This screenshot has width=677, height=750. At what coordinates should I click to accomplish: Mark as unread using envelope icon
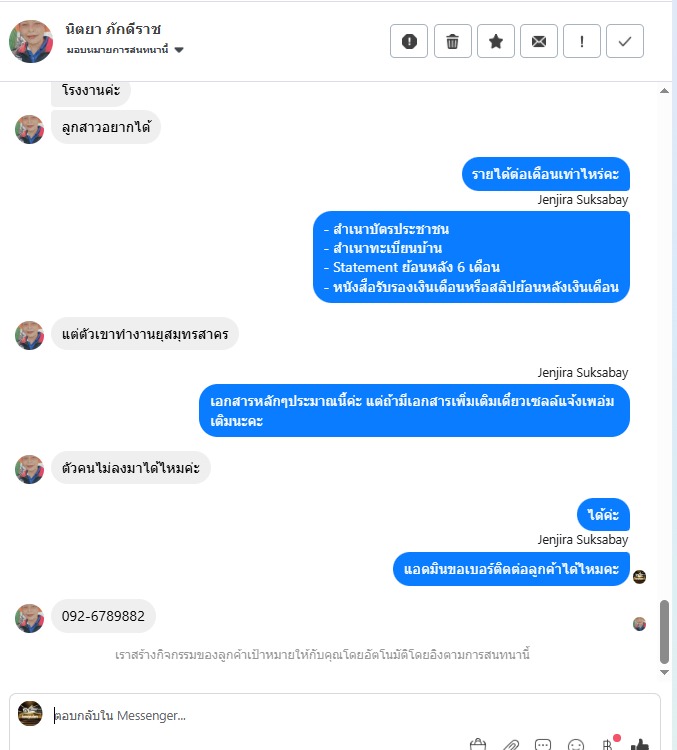coord(539,41)
